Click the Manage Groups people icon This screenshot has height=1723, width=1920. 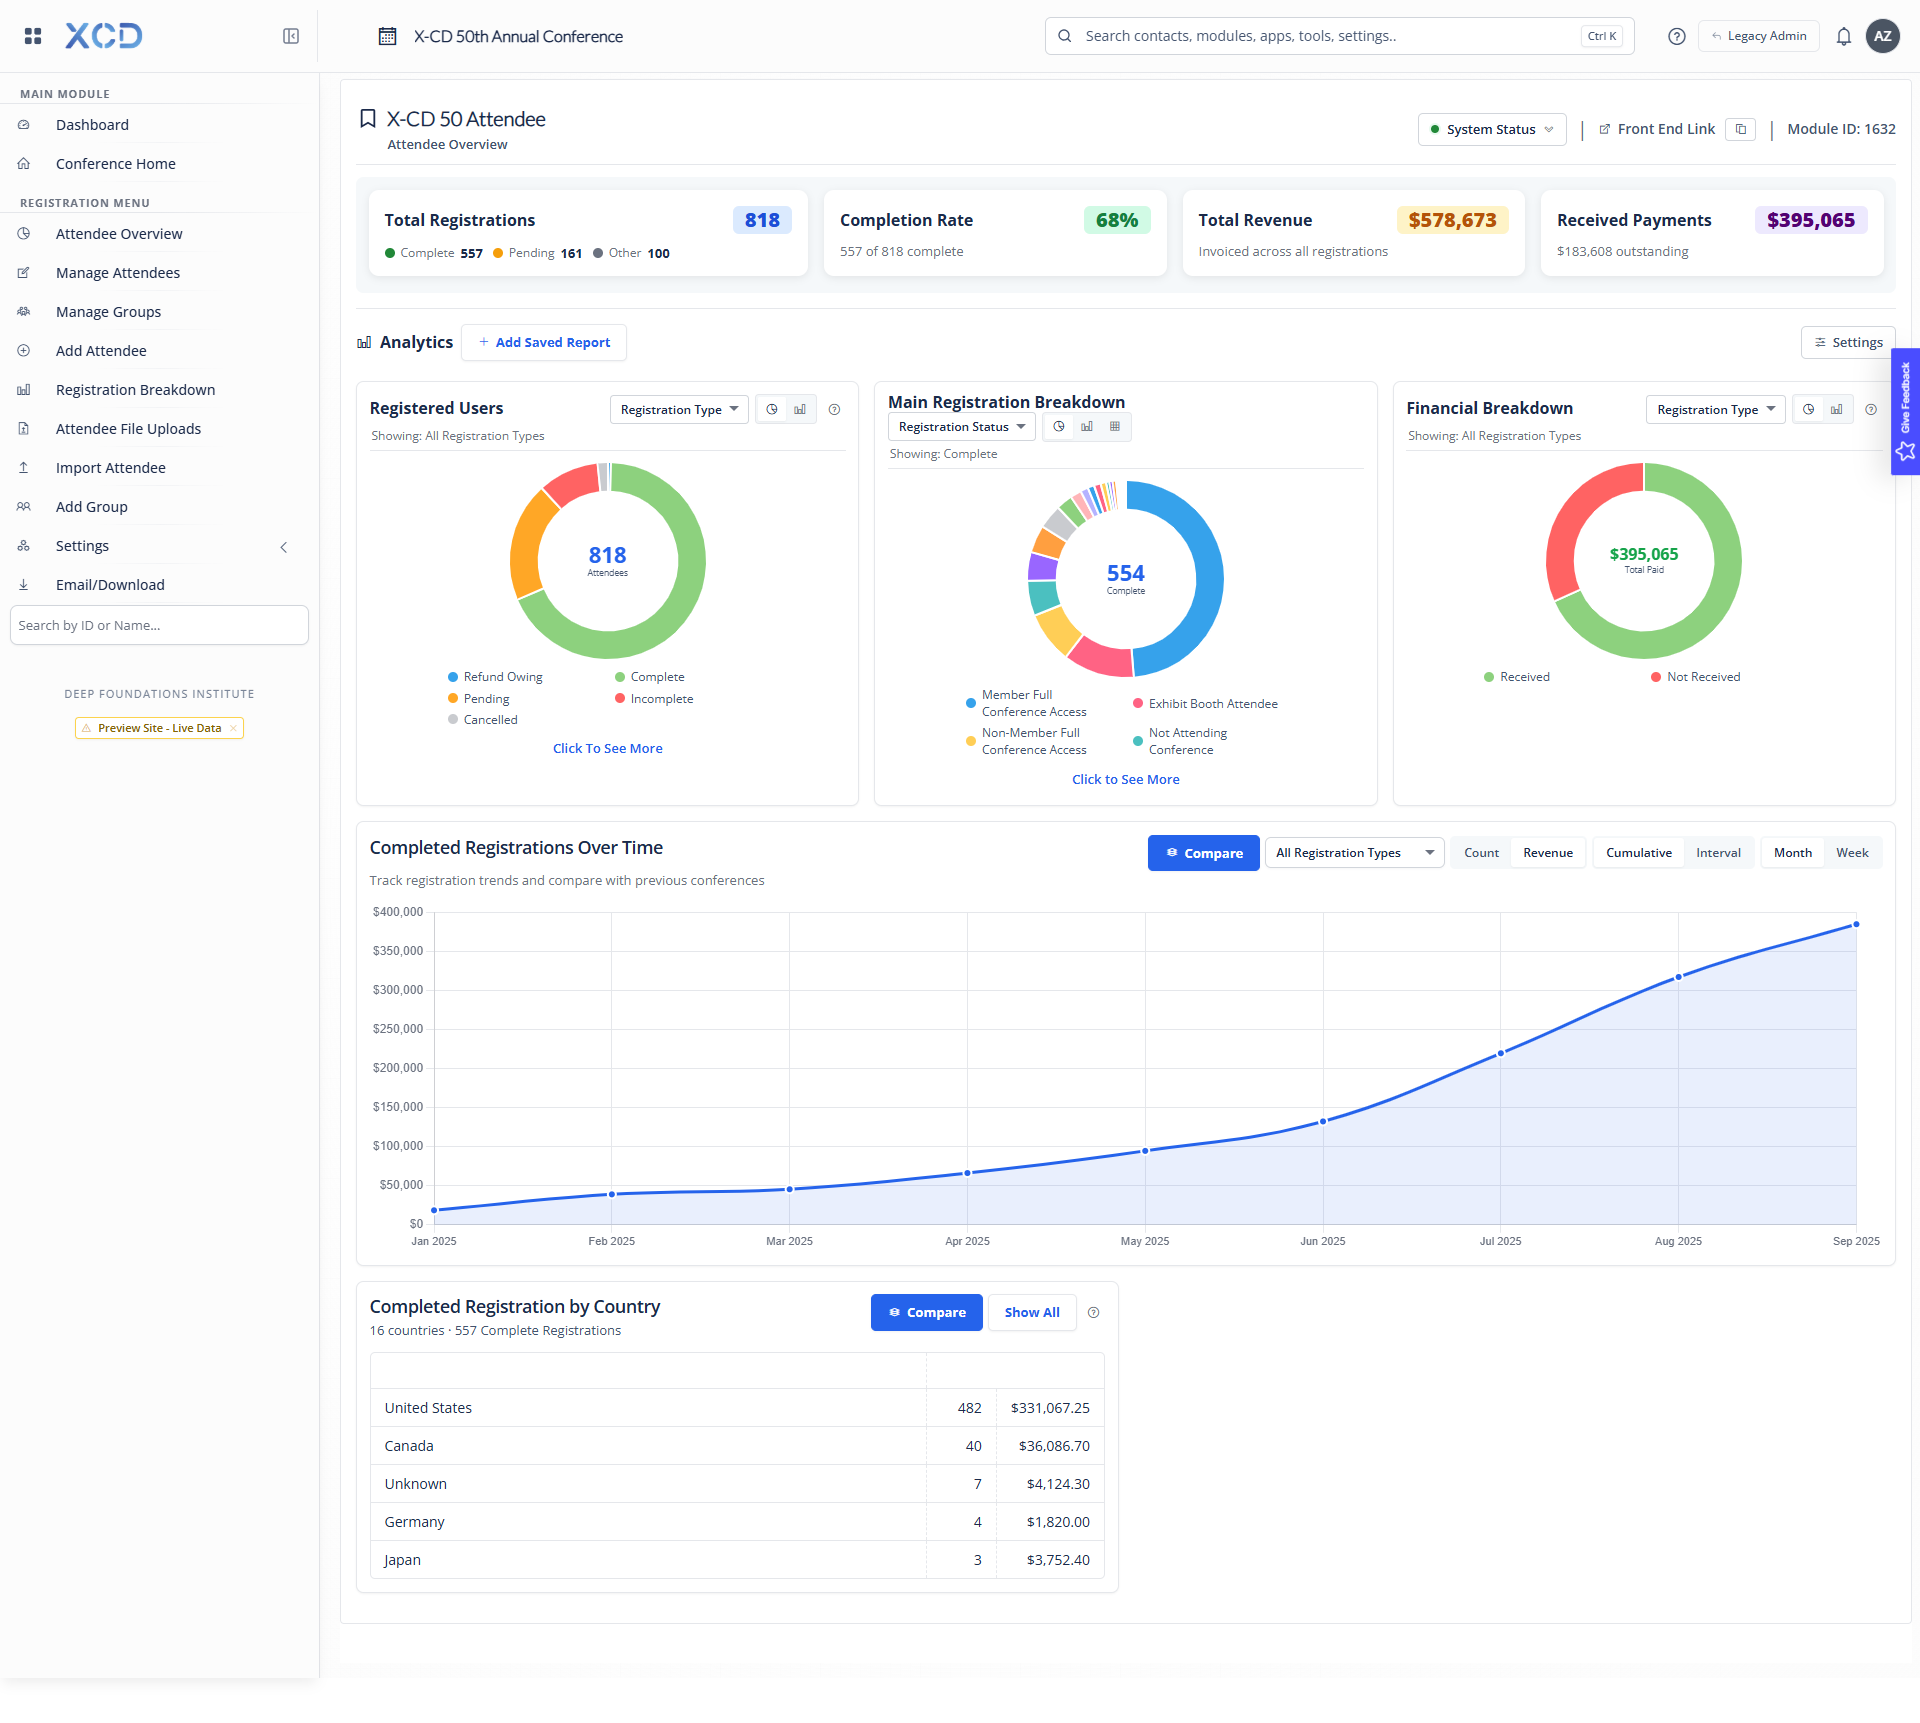pos(24,312)
